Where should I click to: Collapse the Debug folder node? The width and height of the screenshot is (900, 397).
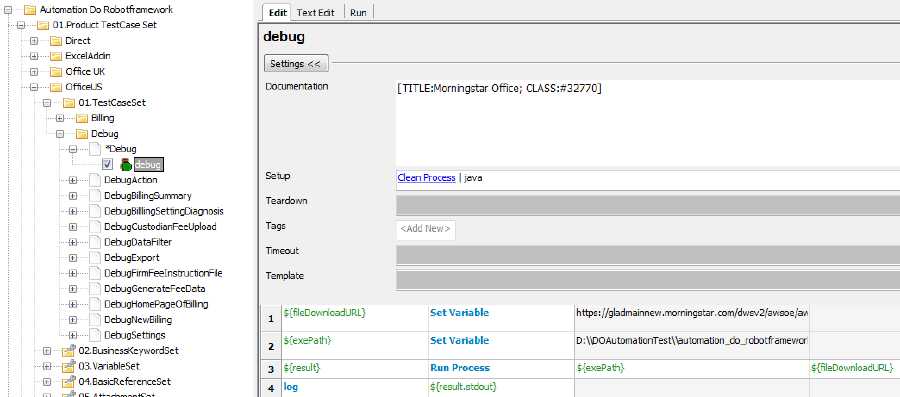(x=60, y=134)
